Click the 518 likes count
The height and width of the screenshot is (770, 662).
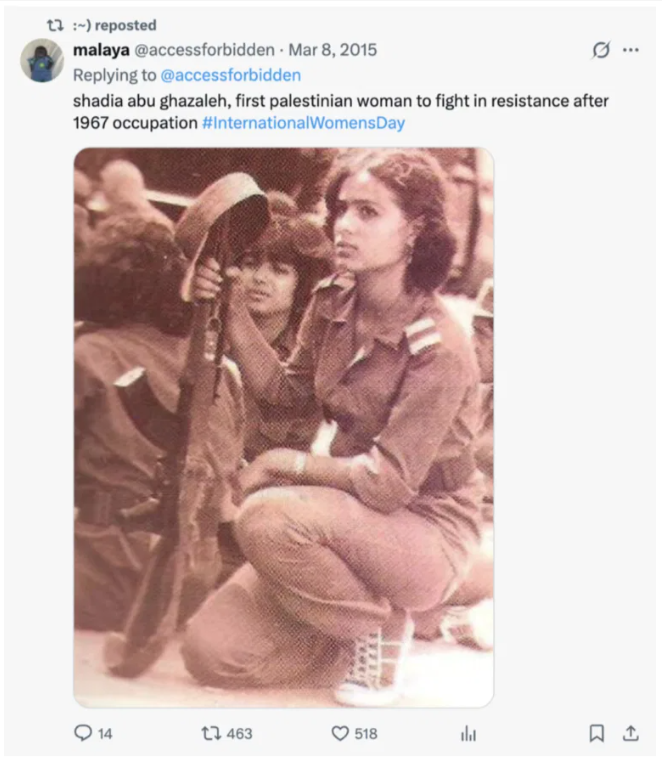click(x=366, y=734)
